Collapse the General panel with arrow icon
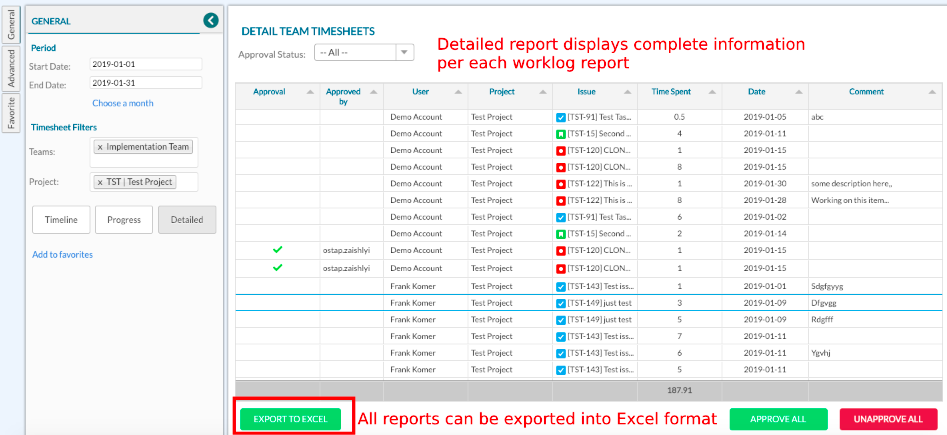Screen dimensions: 947x435 click(x=210, y=20)
